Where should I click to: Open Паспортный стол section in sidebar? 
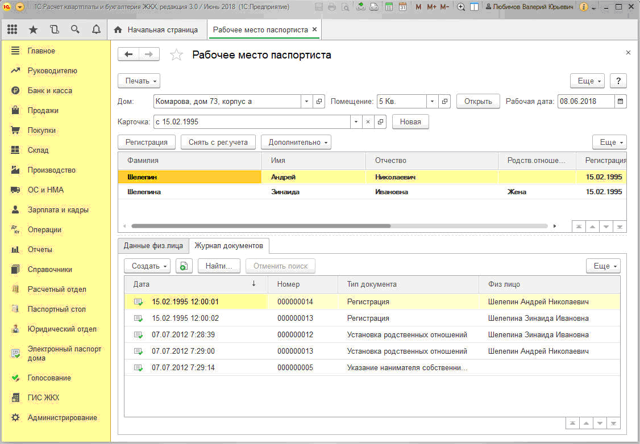[56, 309]
